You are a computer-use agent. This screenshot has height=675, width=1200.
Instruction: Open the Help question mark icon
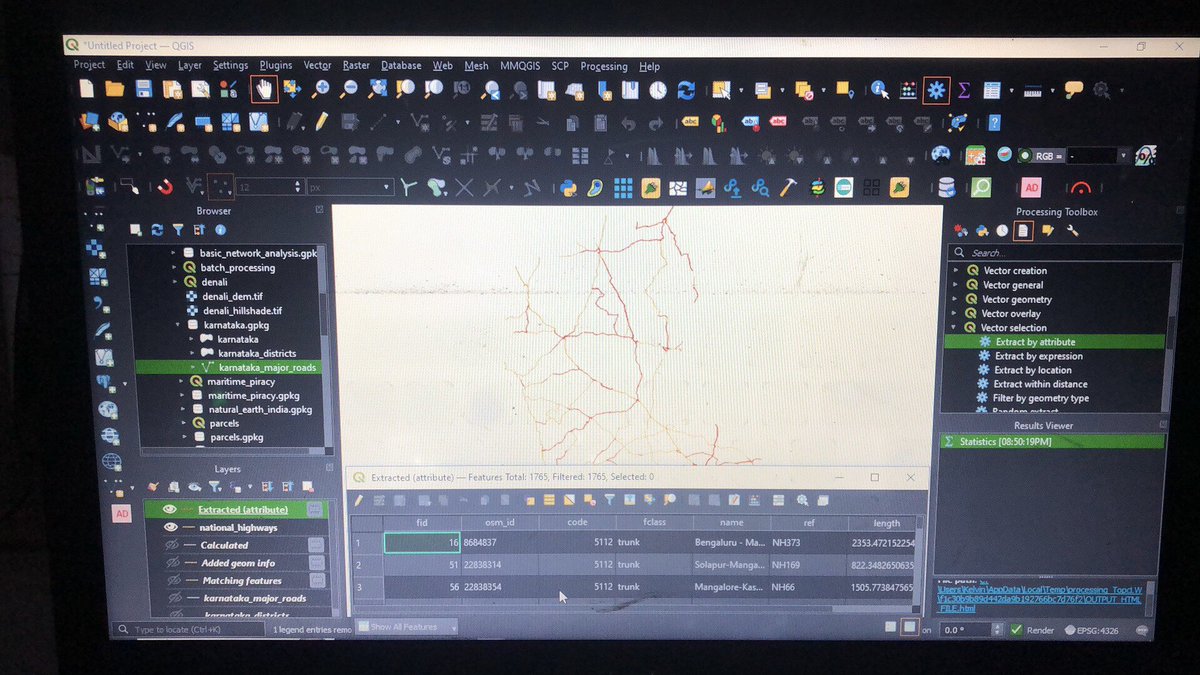coord(994,123)
